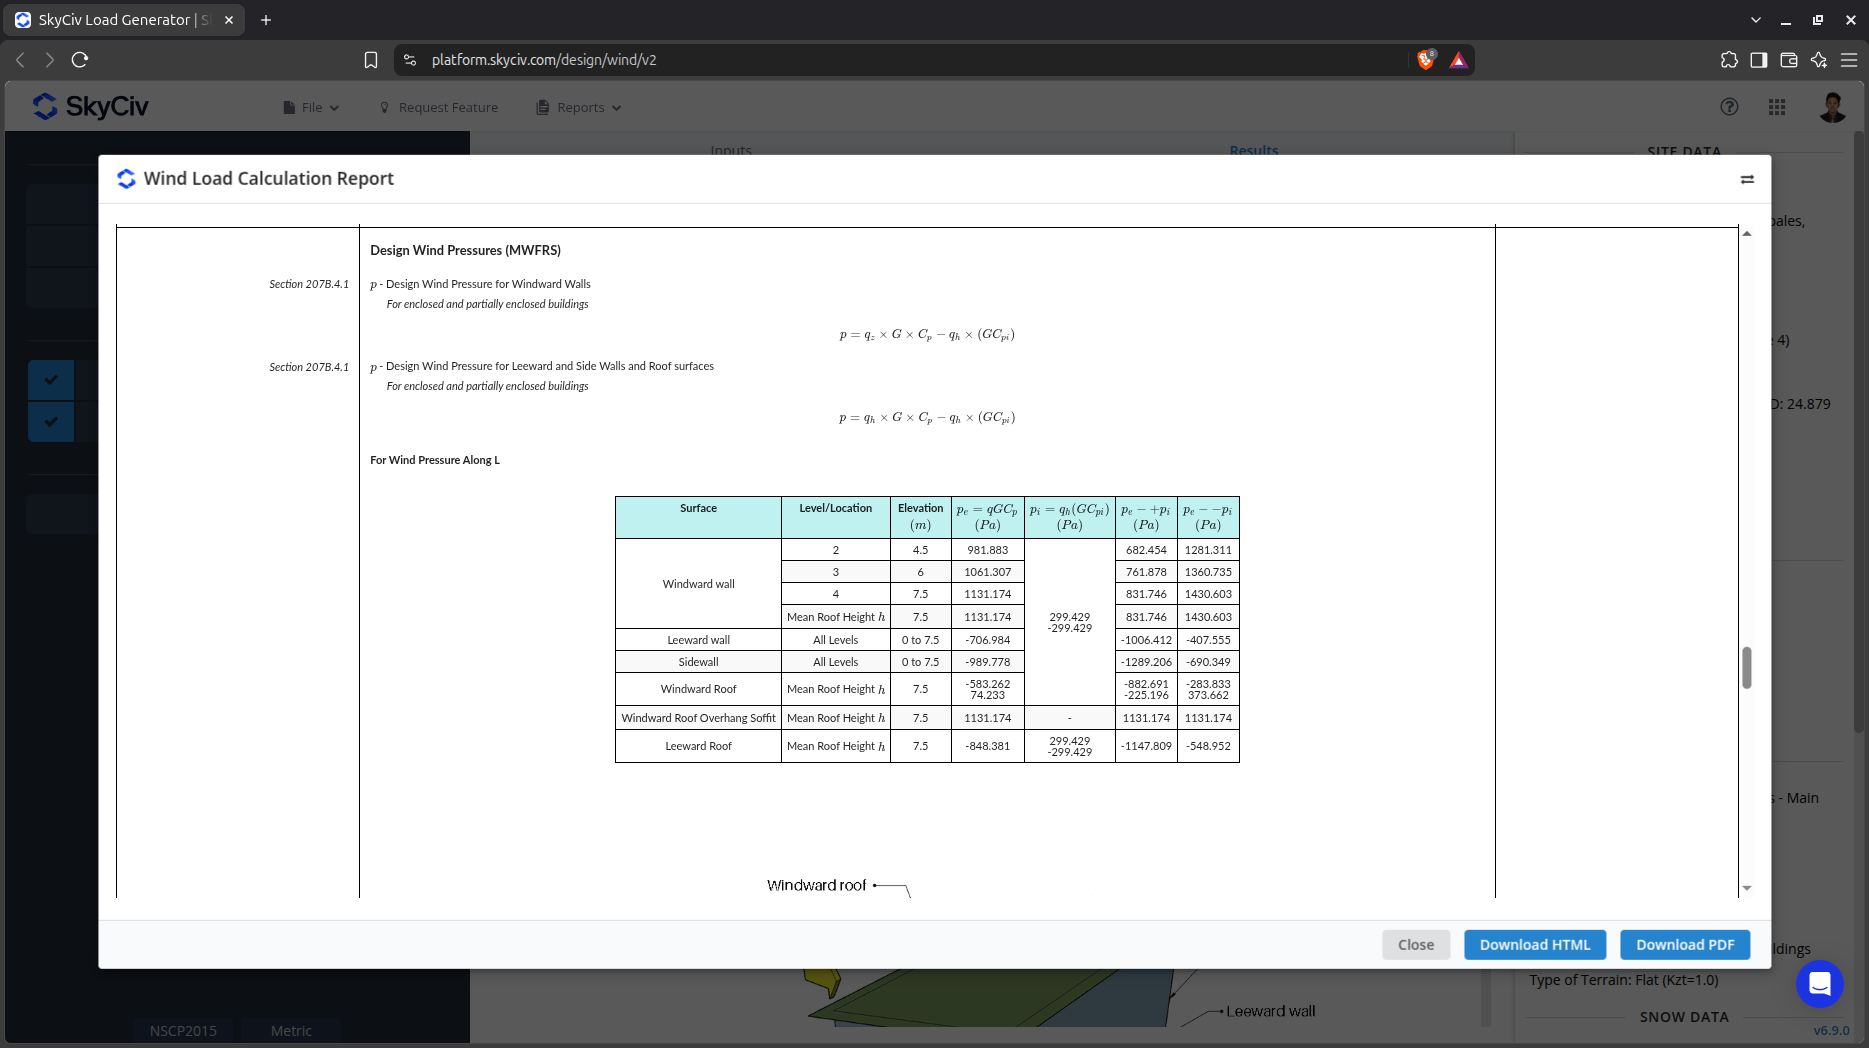Click the report modal's swap arrows icon

pos(1747,179)
